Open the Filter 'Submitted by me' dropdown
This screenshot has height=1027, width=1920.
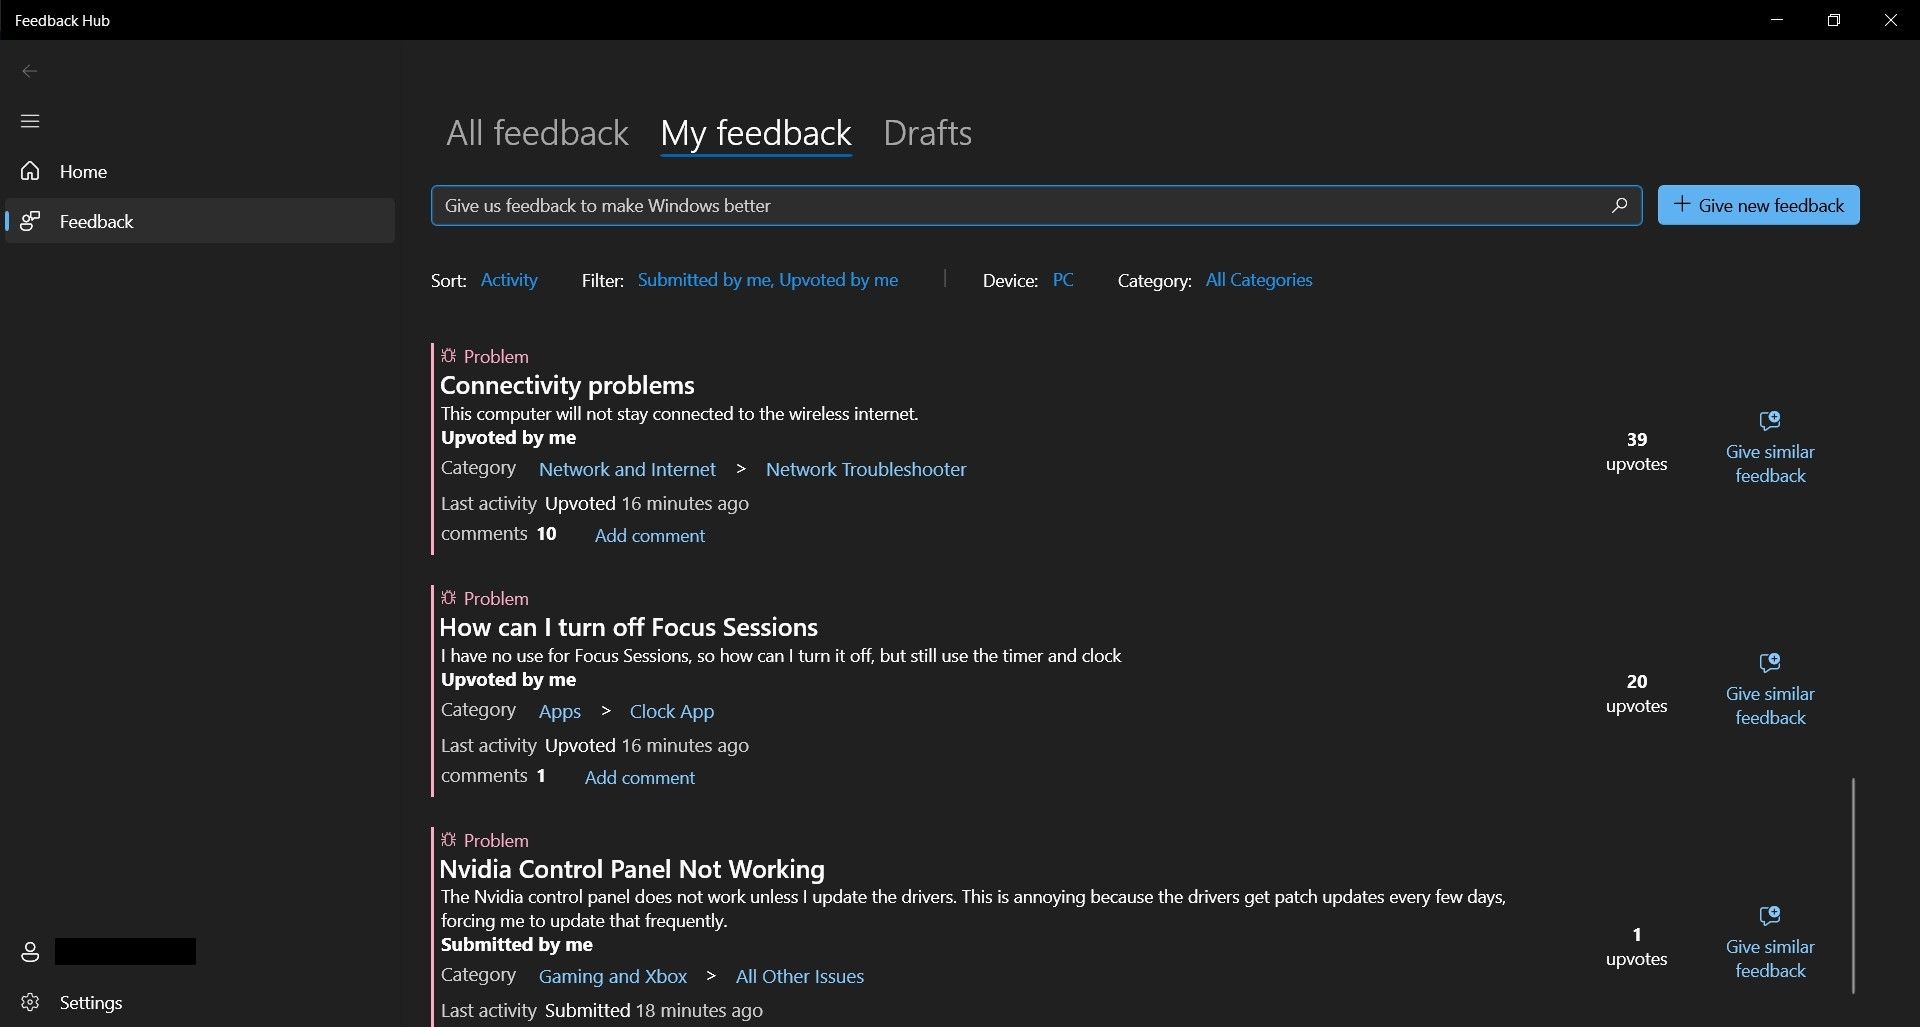coord(767,280)
